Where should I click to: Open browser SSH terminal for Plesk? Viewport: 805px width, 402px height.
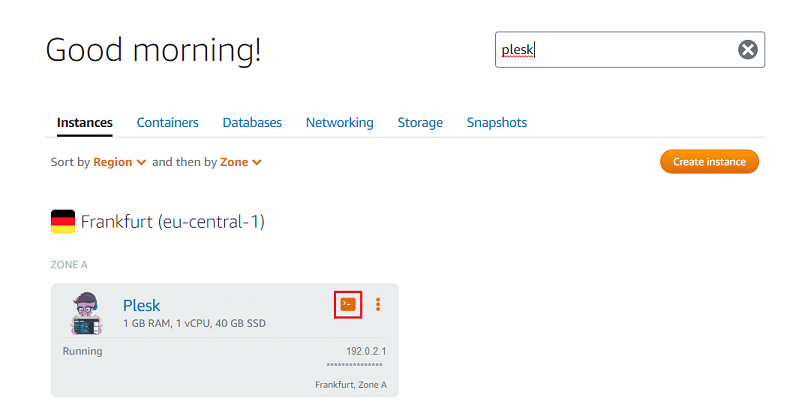(x=347, y=304)
